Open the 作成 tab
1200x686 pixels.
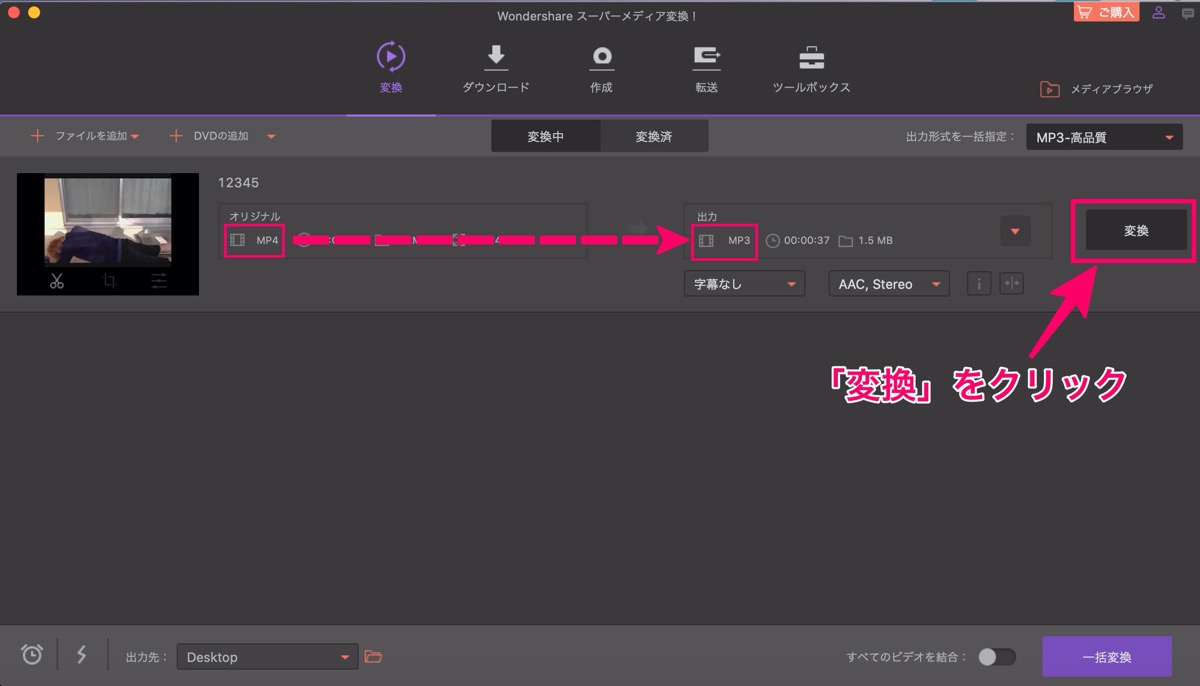(601, 69)
